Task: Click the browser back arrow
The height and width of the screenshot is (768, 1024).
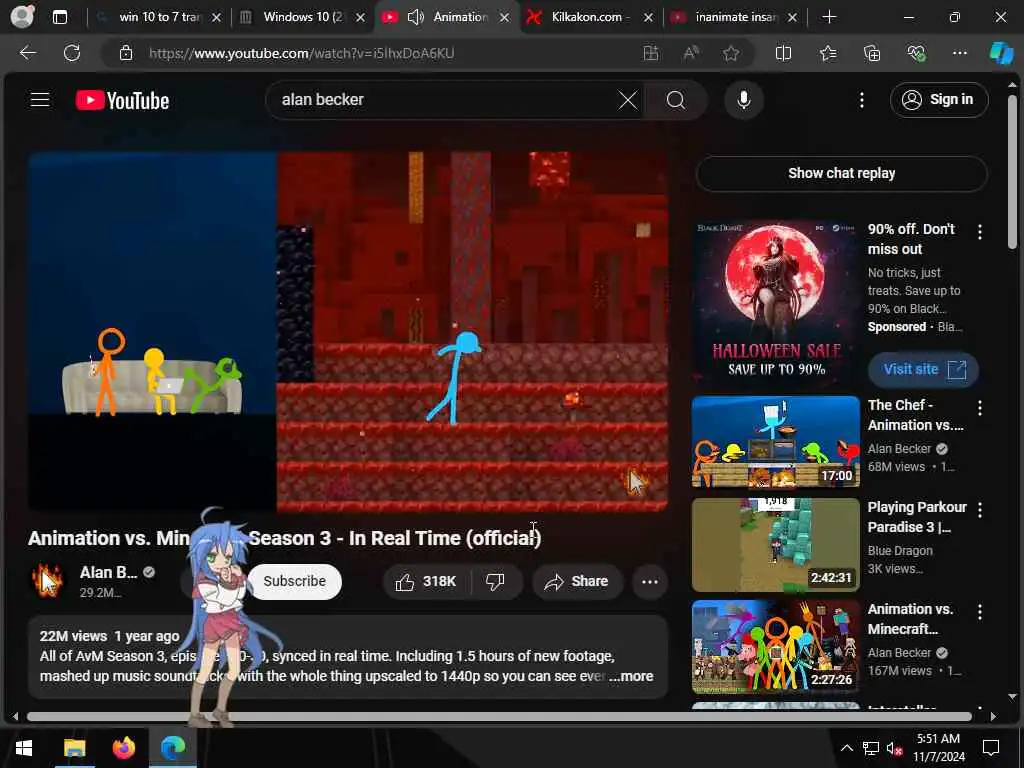Action: coord(28,53)
